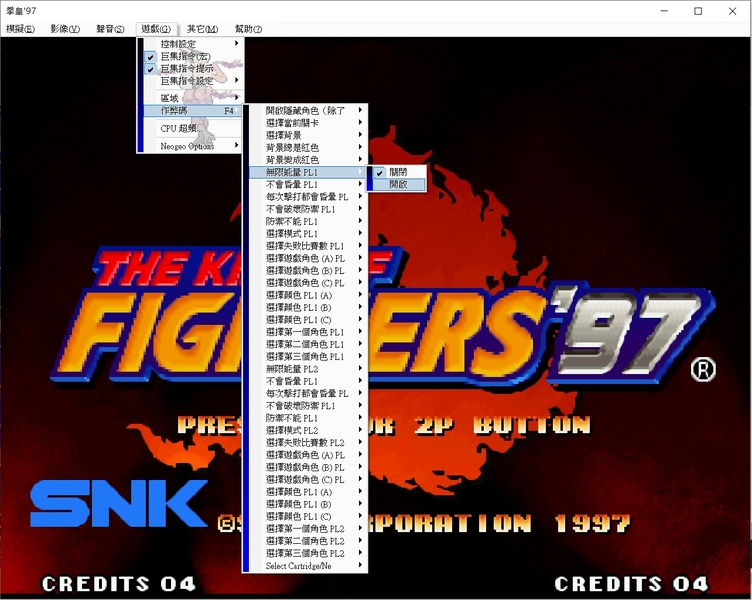The height and width of the screenshot is (600, 752).
Task: Open 選擇第二個角色 PL2 cheat
Action: click(x=308, y=541)
